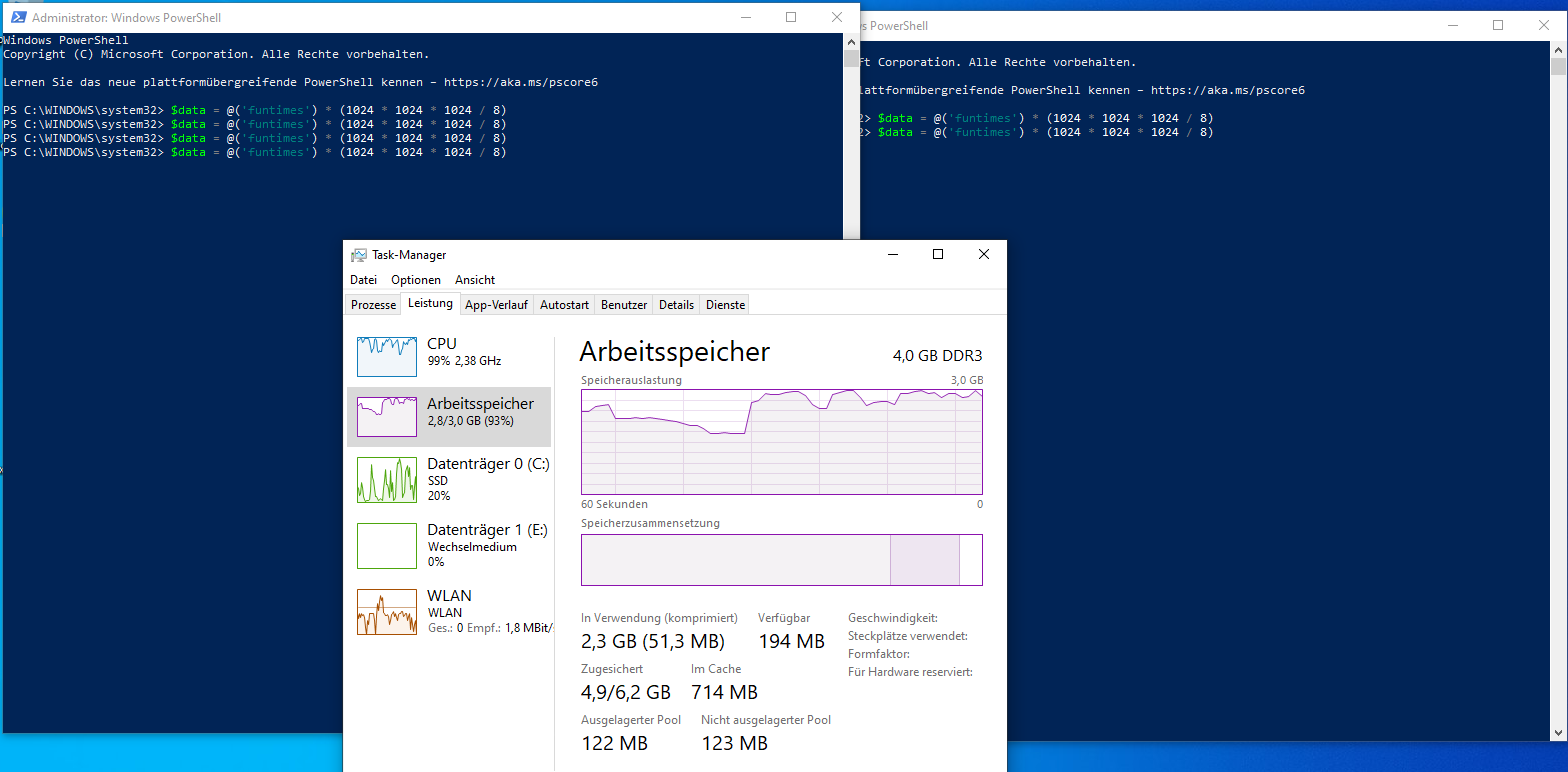This screenshot has width=1568, height=772.
Task: Click the Speicherzusammensetzung memory composition bar
Action: [x=782, y=559]
